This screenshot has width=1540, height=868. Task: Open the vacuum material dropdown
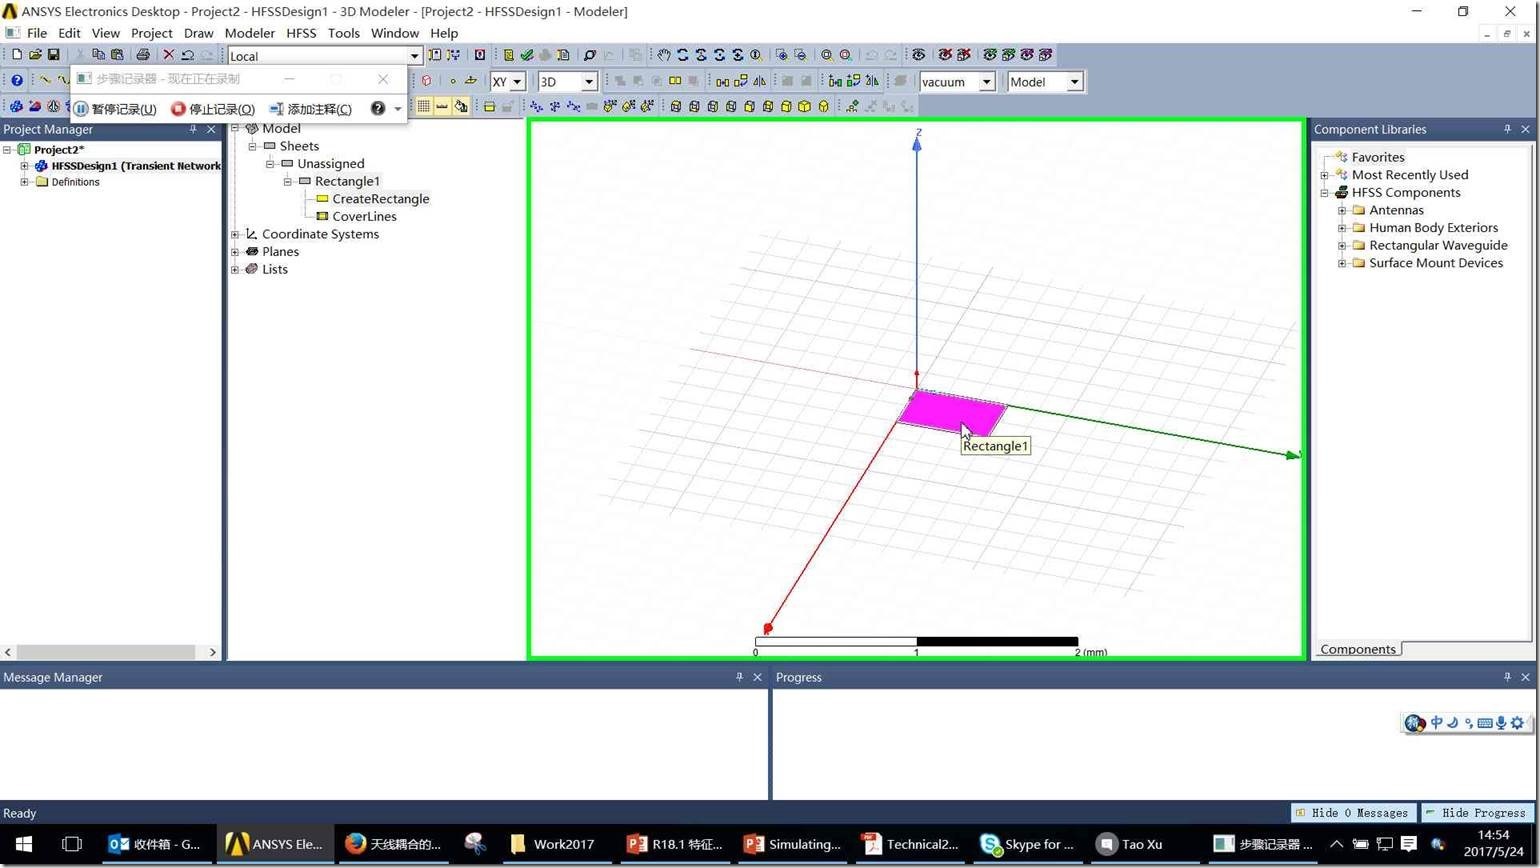point(986,82)
